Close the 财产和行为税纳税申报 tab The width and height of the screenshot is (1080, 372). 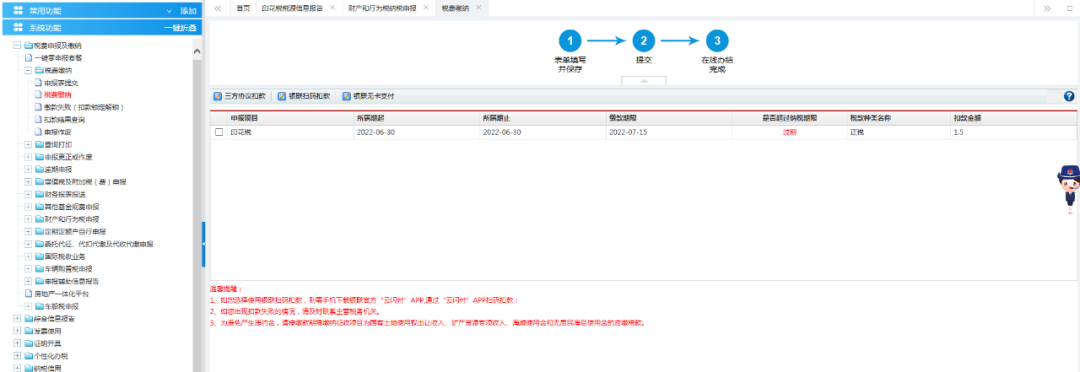(426, 8)
